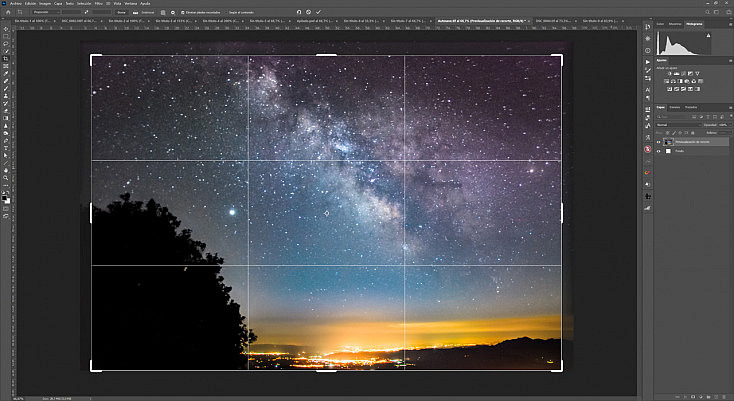The image size is (734, 401).
Task: Toggle the Lock all padlock icon
Action: [x=692, y=133]
